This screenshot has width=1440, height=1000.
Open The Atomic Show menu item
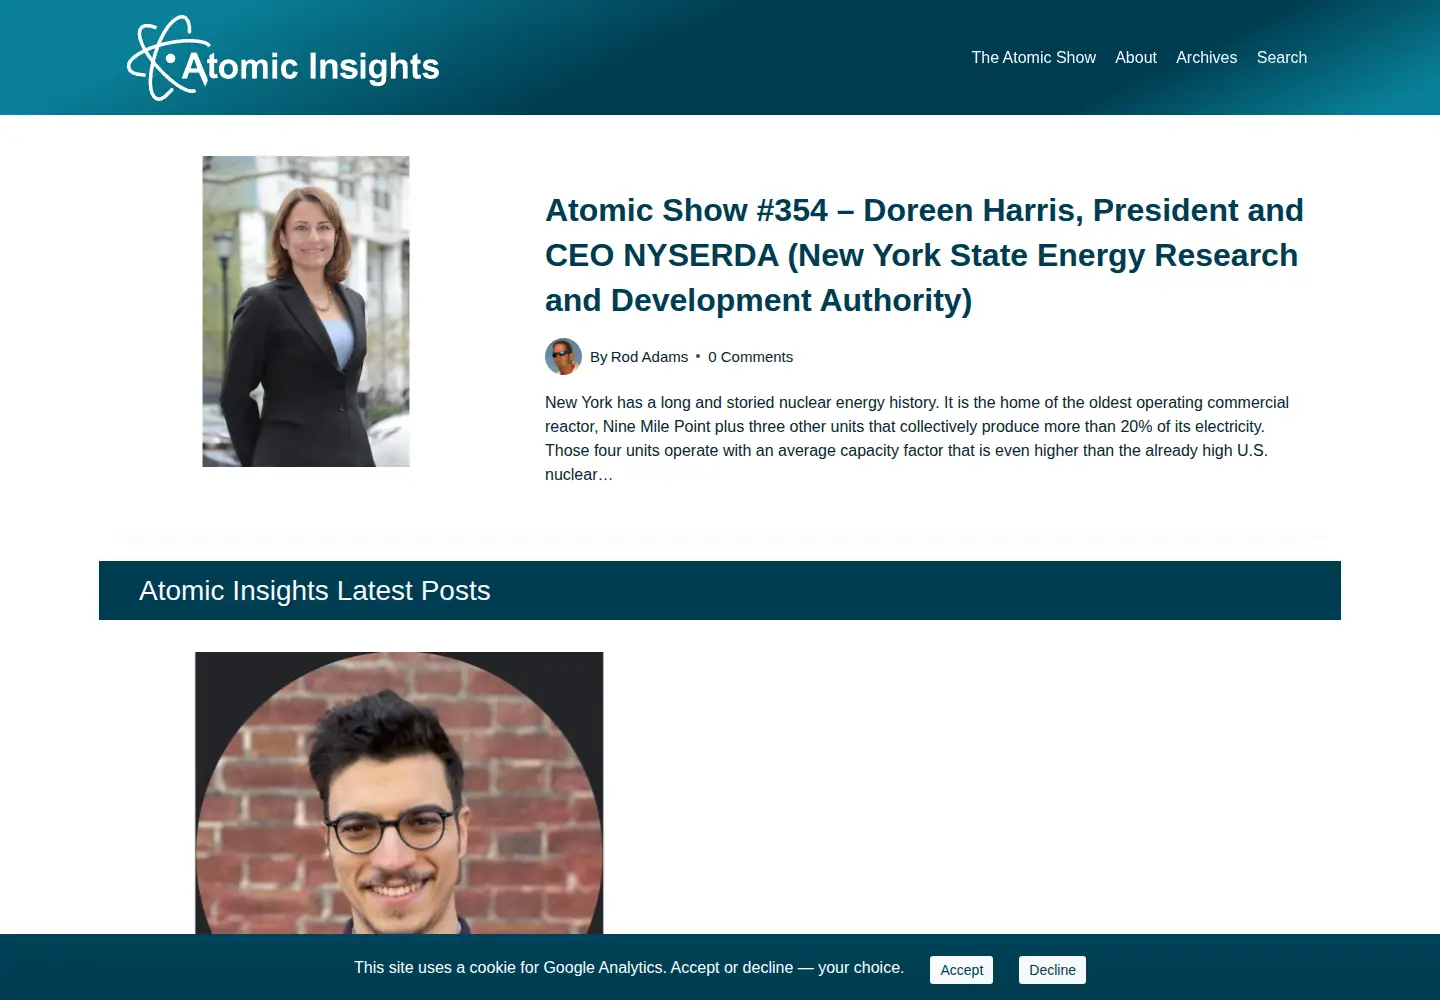[1033, 58]
